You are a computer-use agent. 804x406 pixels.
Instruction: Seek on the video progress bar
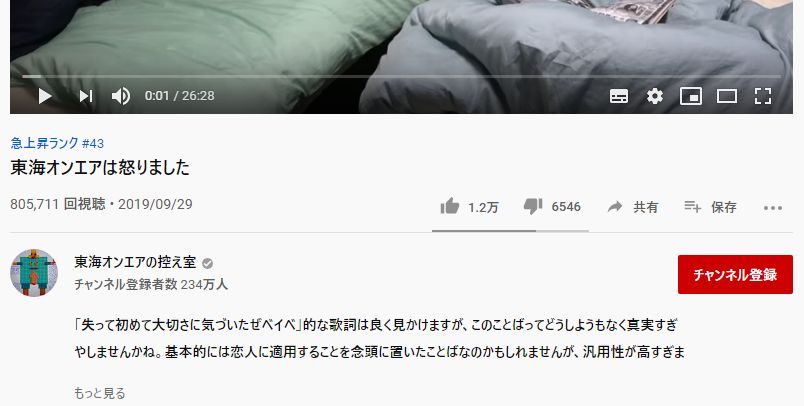point(401,76)
